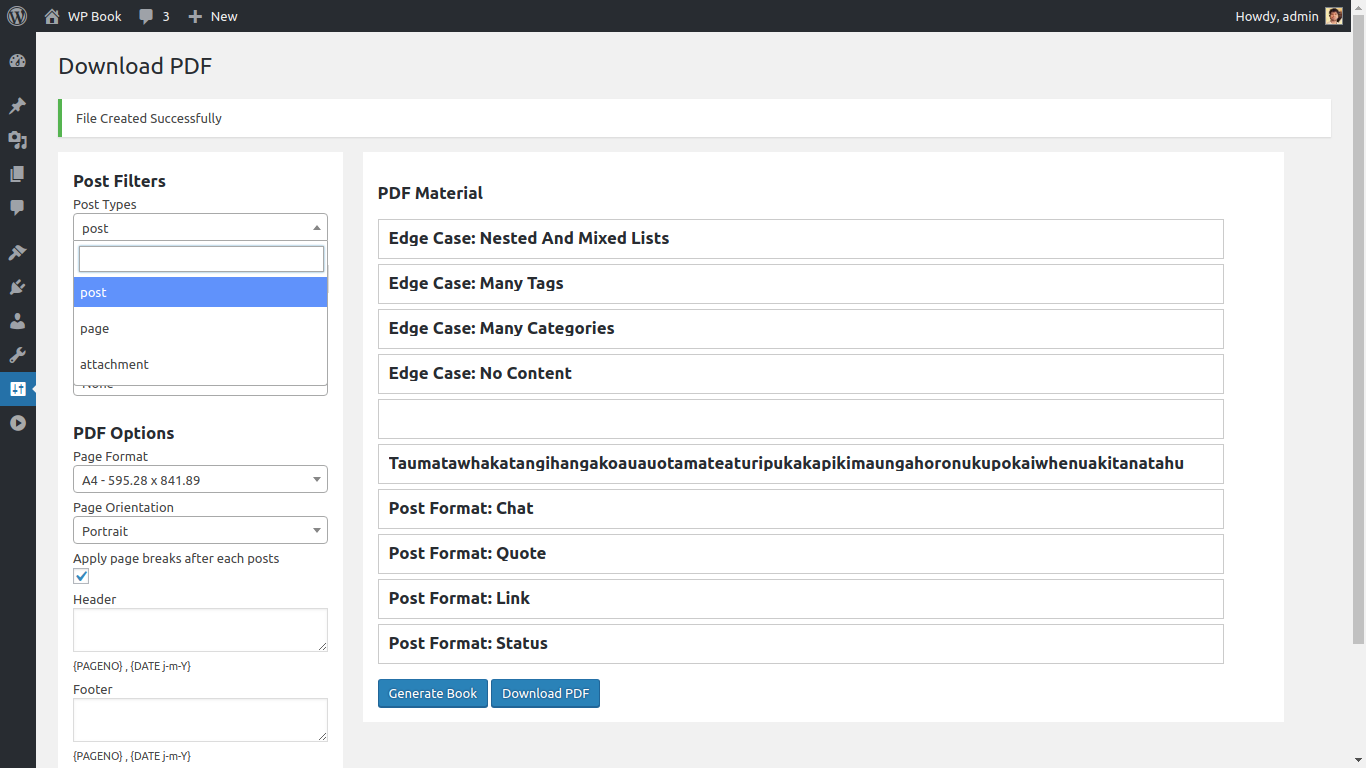Click into the Header text area
The width and height of the screenshot is (1366, 768).
click(x=200, y=630)
